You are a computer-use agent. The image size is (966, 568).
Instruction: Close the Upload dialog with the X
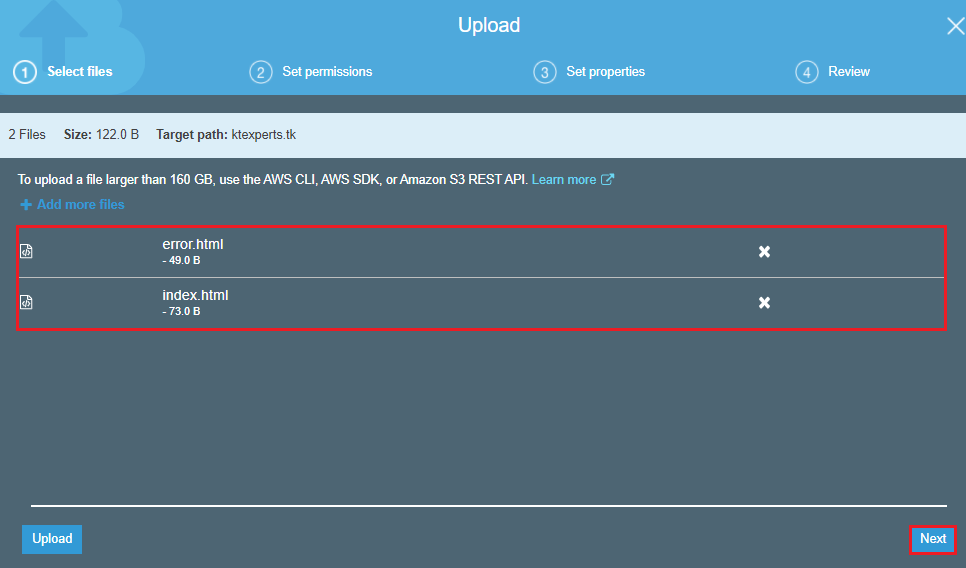(956, 26)
